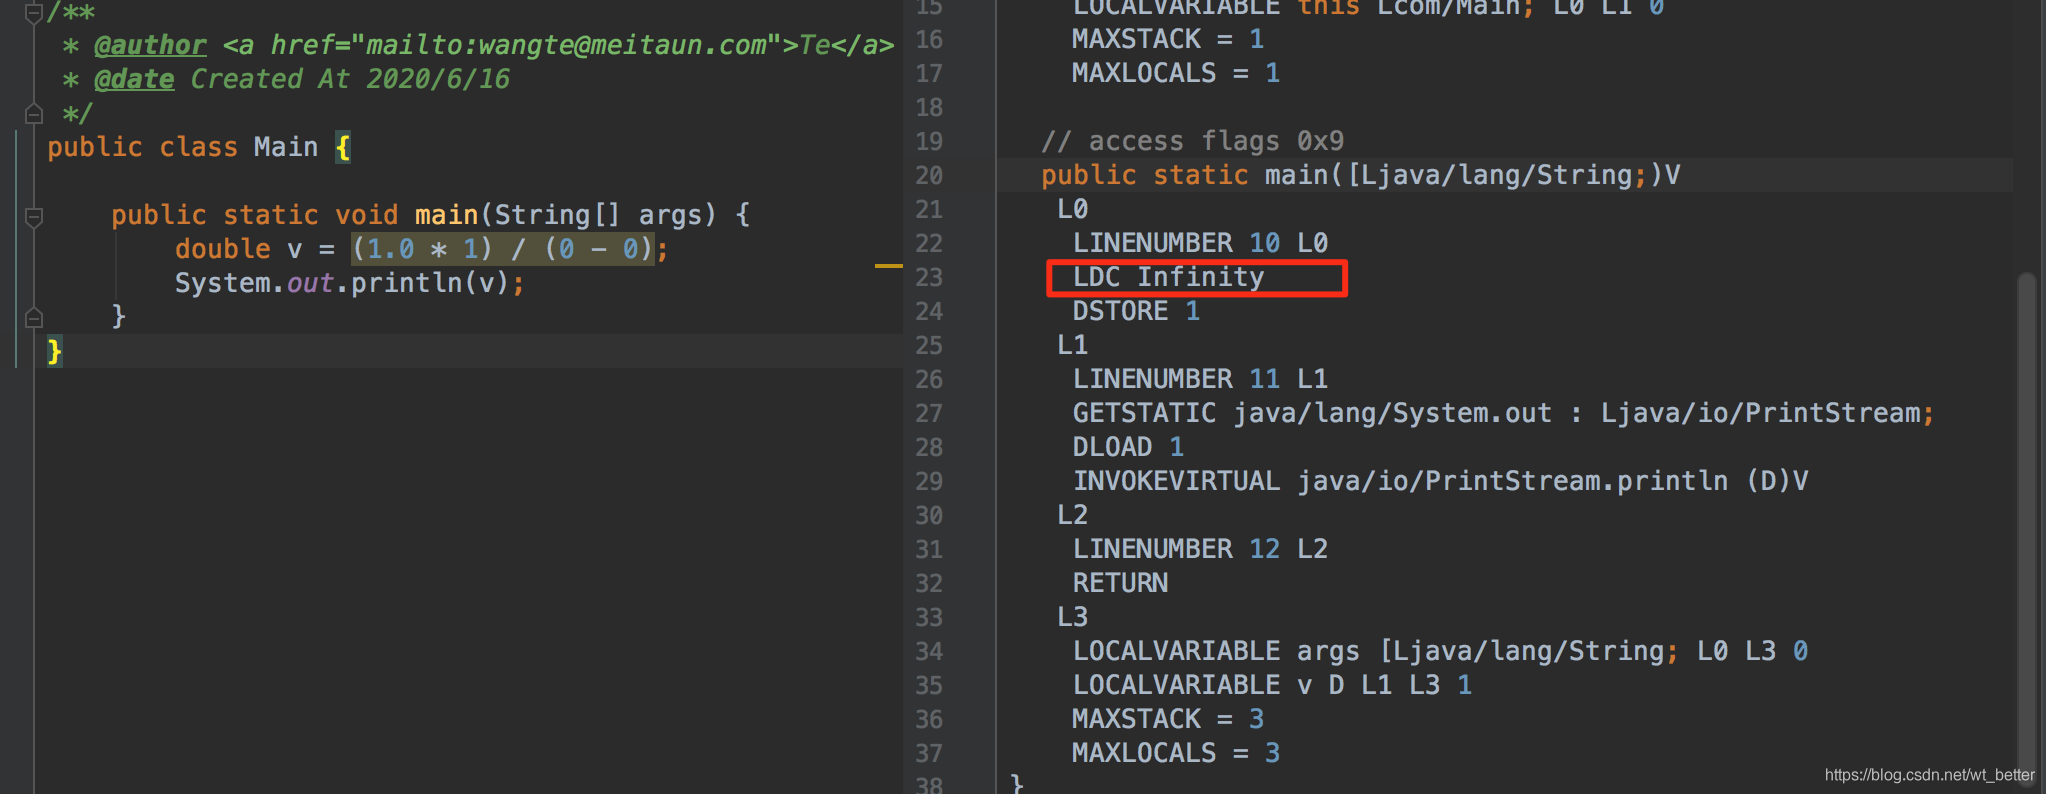This screenshot has height=794, width=2046.
Task: Click line number 37 in bytecode gutter
Action: click(929, 753)
